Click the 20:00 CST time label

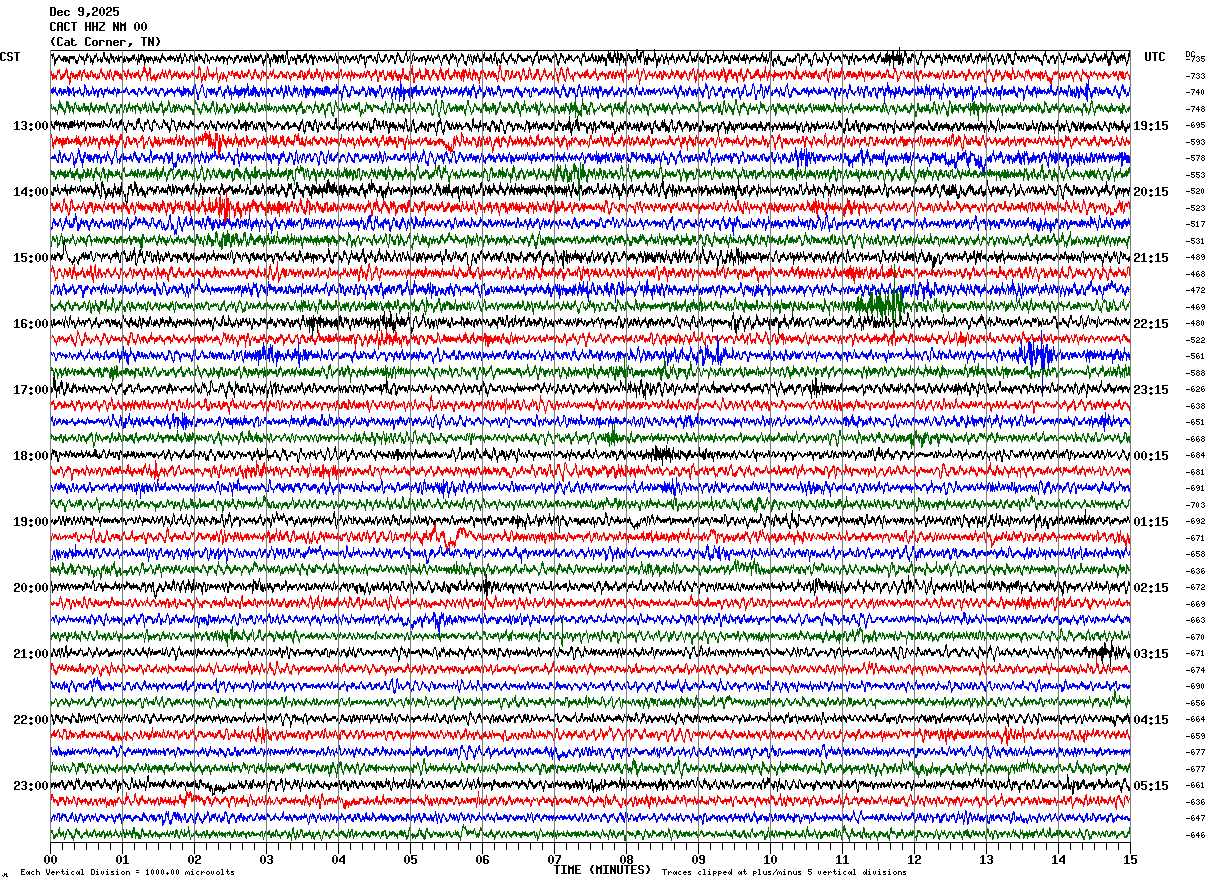click(x=31, y=588)
